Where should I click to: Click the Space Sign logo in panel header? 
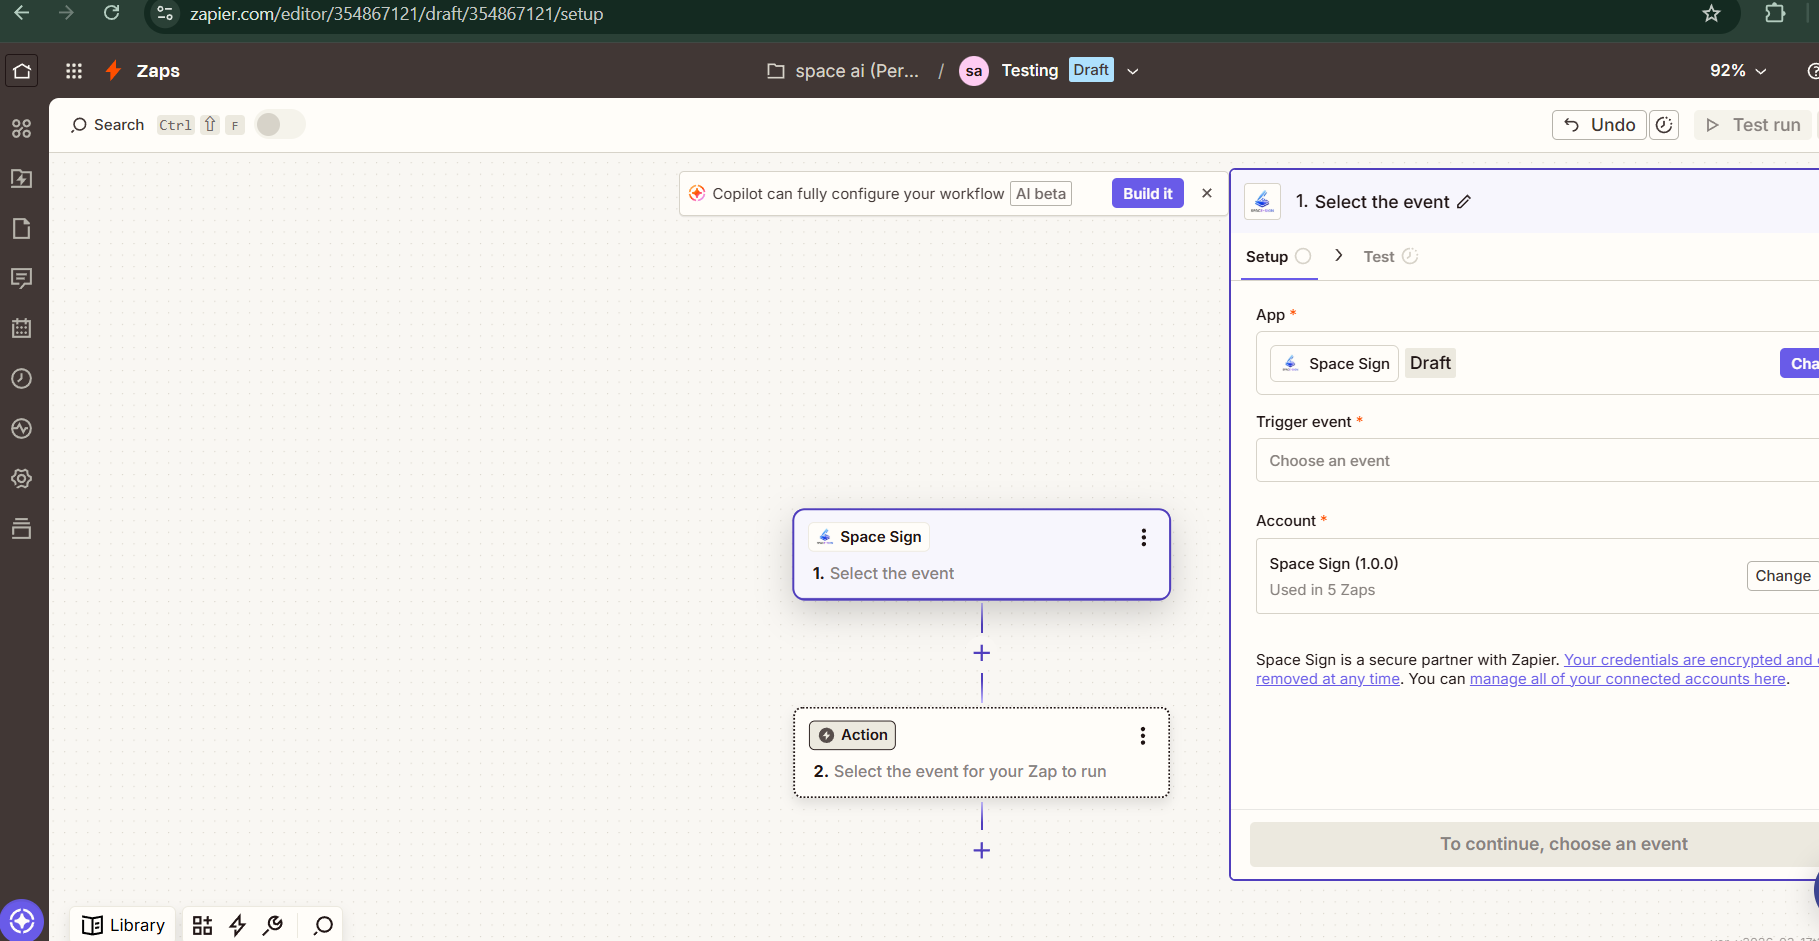point(1262,201)
